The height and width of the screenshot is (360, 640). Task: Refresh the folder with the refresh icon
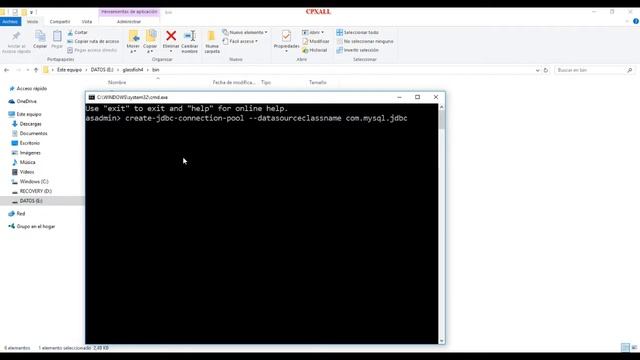pos(546,70)
